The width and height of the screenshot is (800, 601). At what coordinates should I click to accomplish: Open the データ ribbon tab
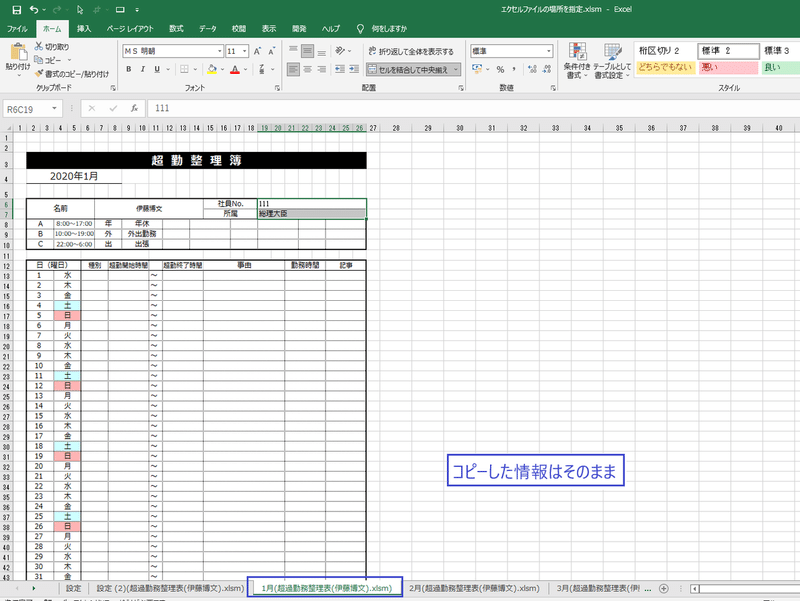click(208, 29)
